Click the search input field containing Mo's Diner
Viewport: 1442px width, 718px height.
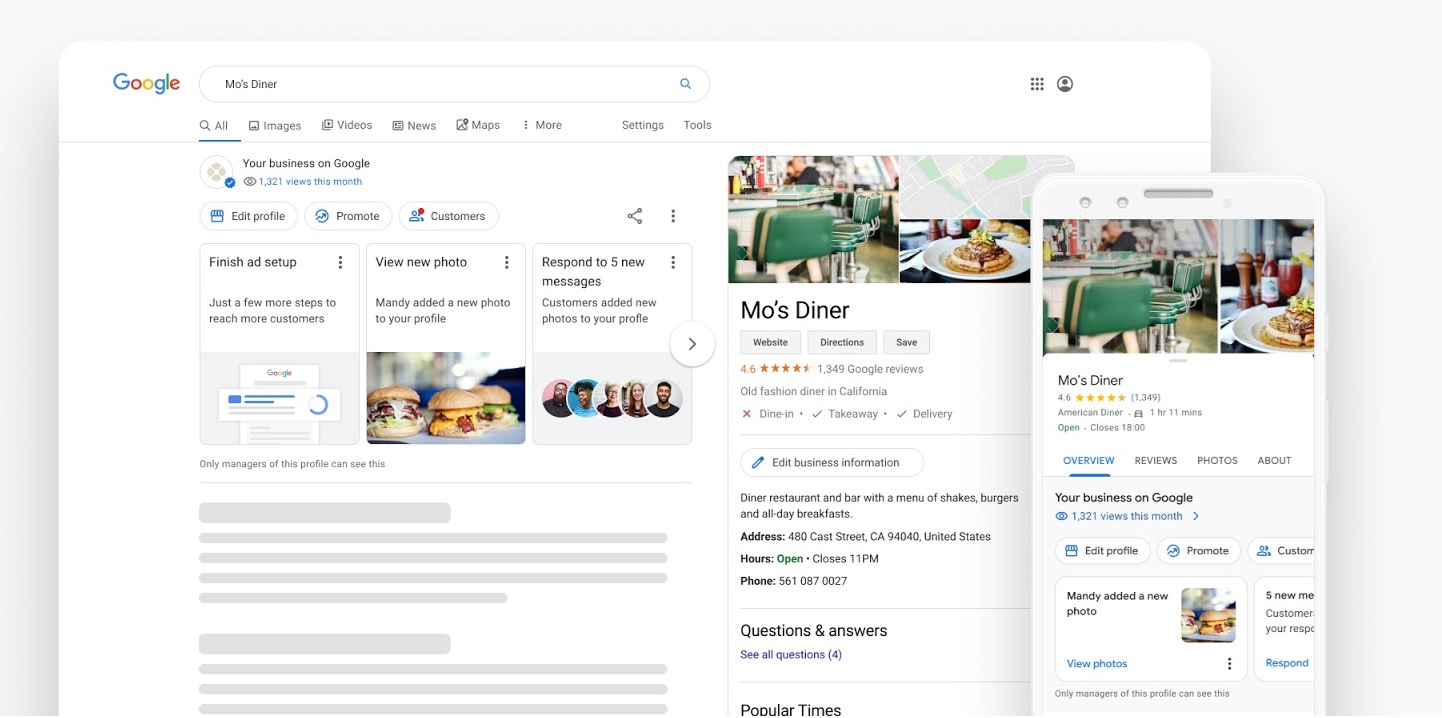[400, 83]
